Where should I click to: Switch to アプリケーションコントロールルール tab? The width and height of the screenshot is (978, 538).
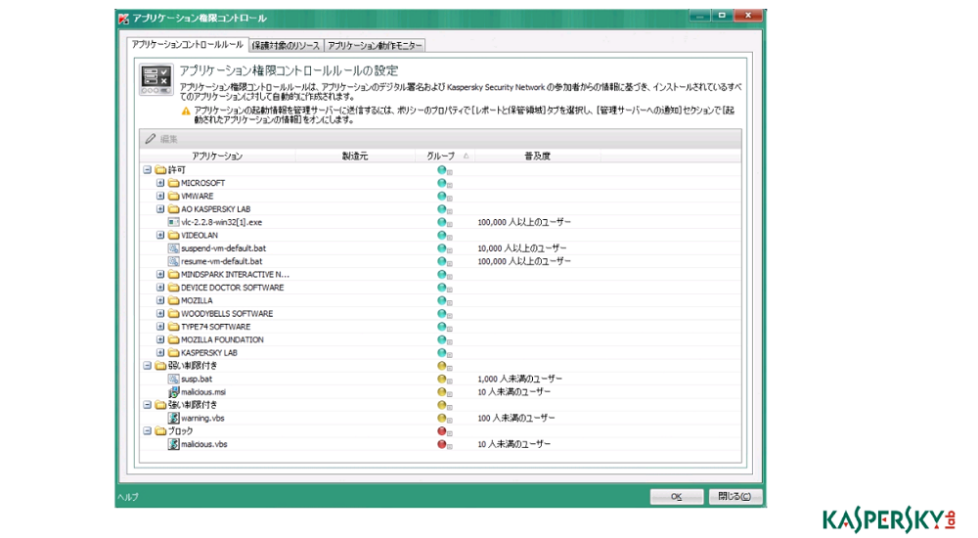[187, 45]
